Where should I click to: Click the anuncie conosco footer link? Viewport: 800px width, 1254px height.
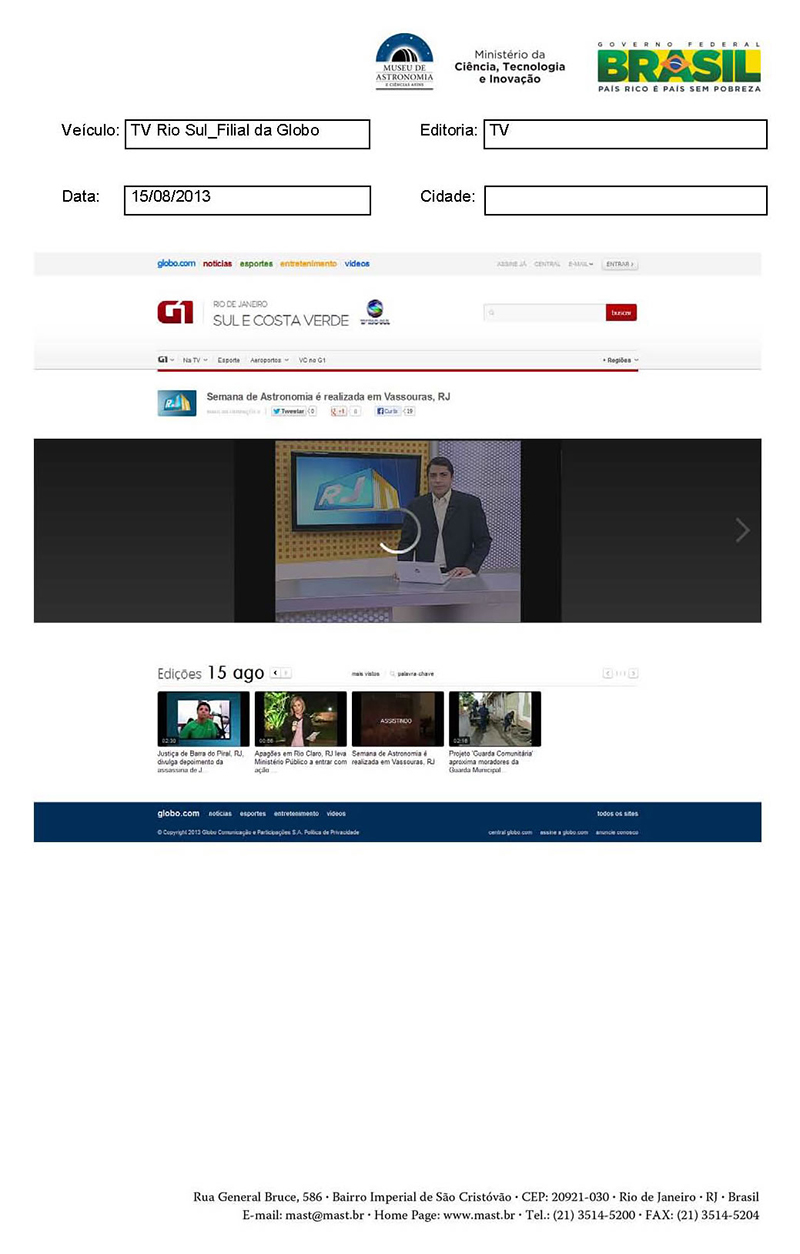(x=617, y=832)
